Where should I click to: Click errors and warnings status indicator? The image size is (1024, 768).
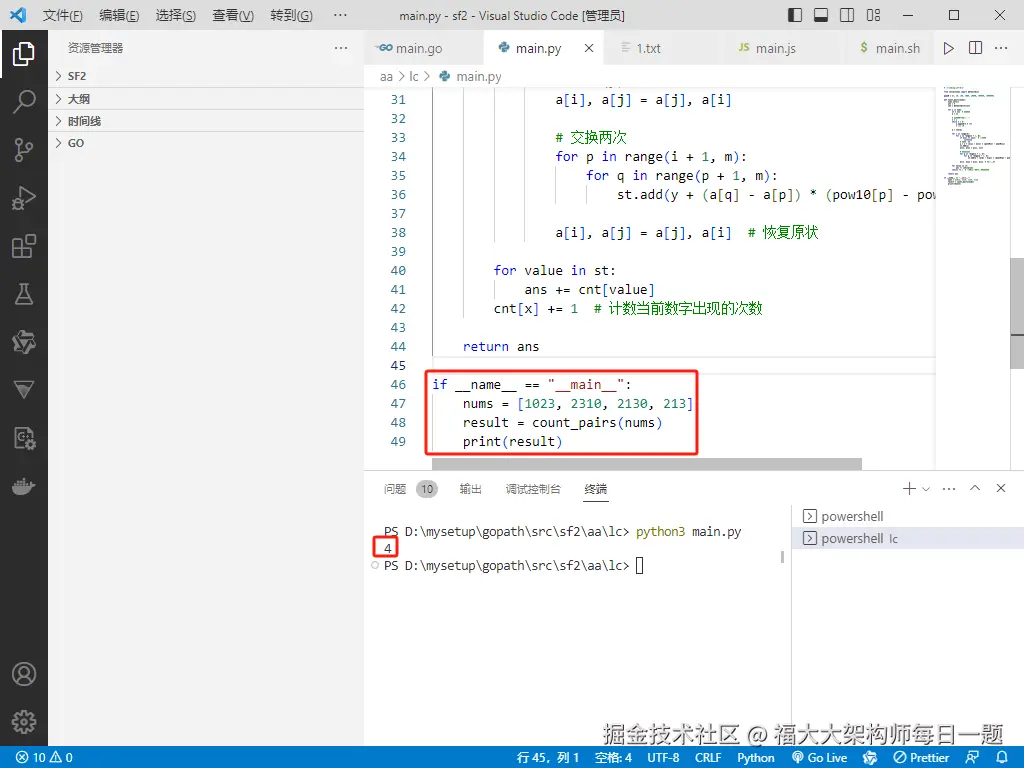click(44, 757)
